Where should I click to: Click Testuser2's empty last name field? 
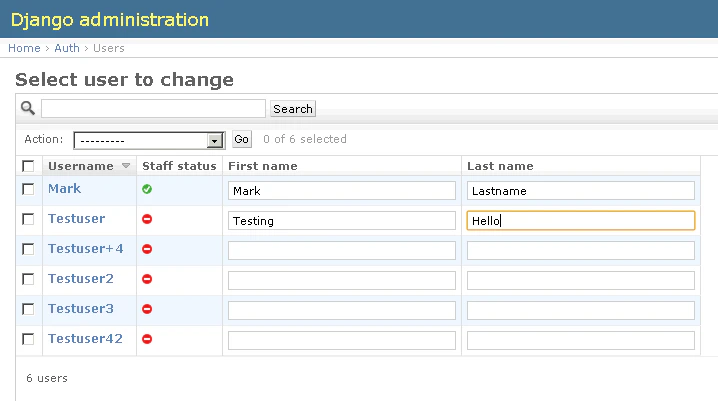click(x=581, y=281)
